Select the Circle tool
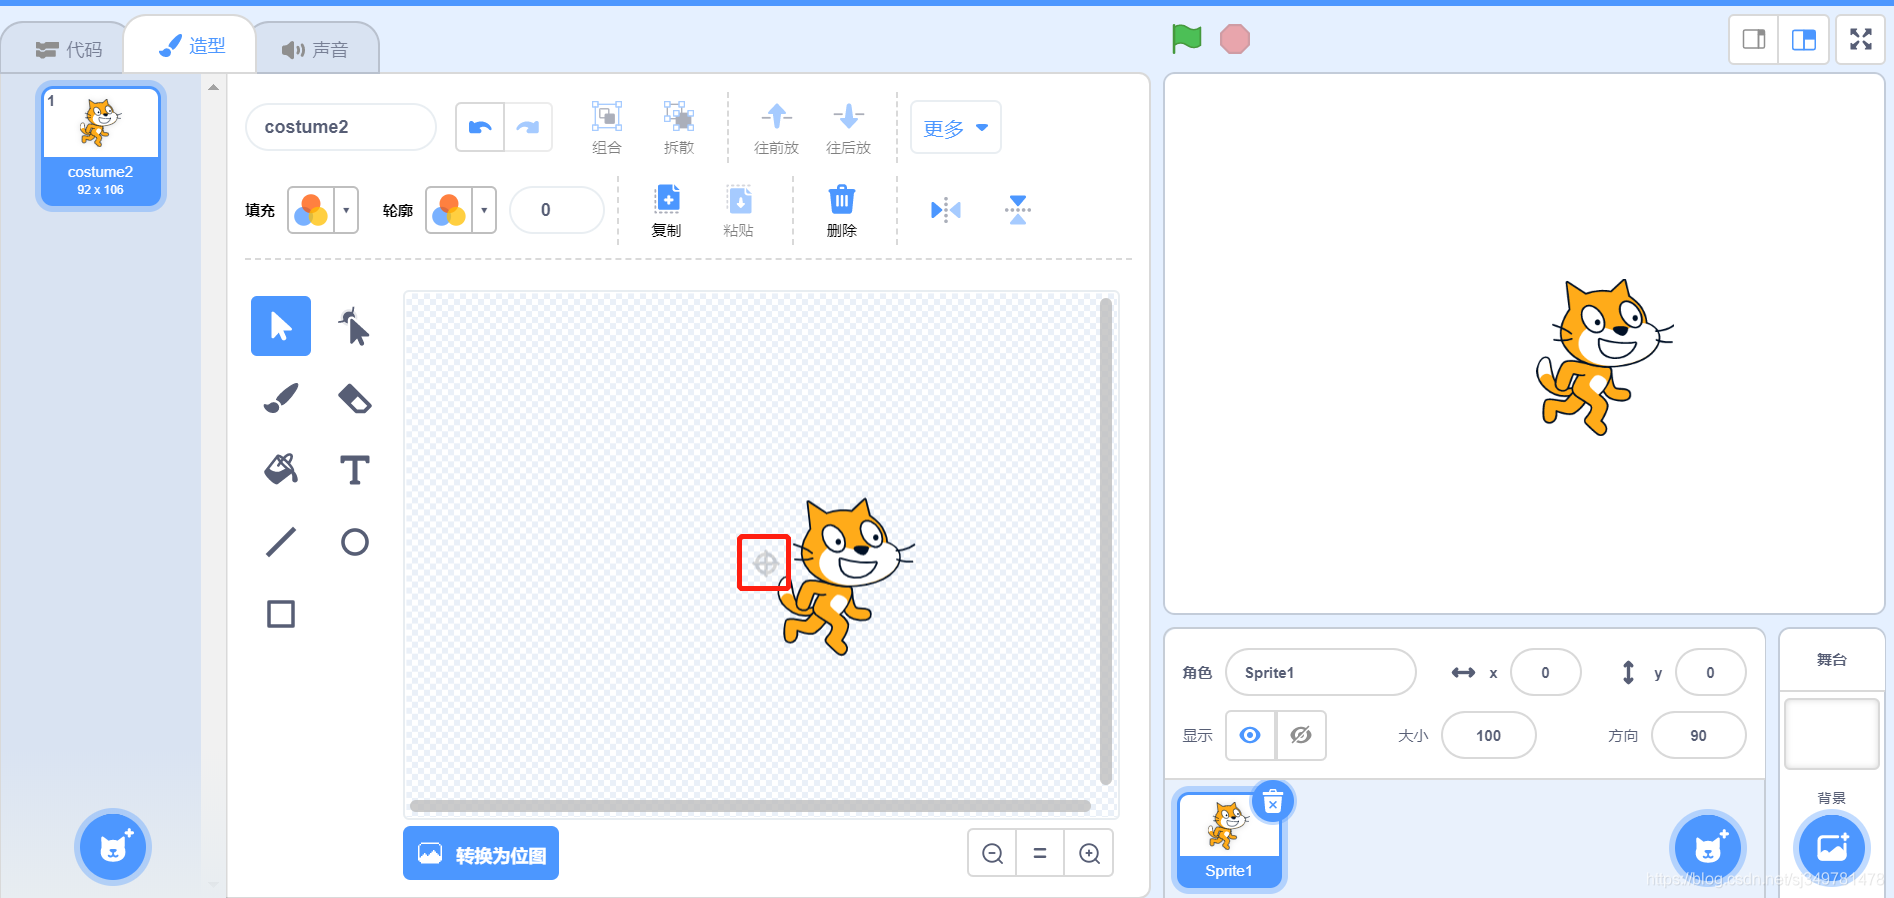This screenshot has width=1894, height=898. 354,542
